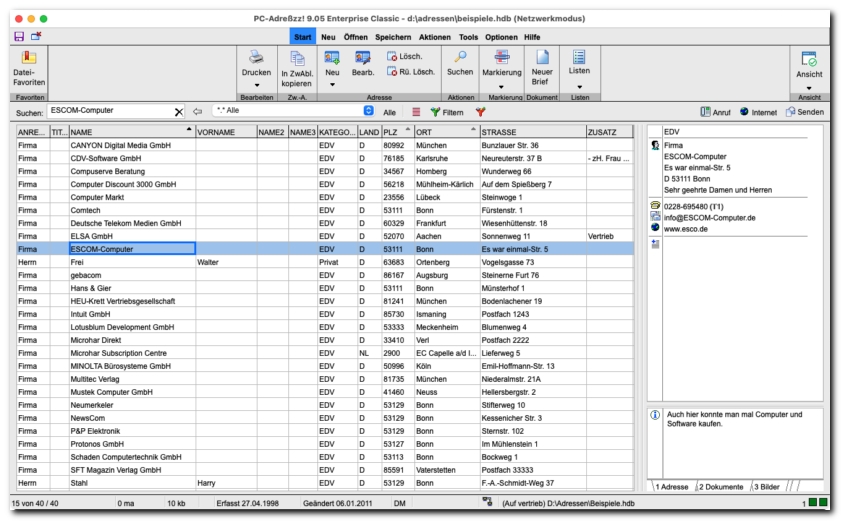Select the Microhar Subscription Centre row
Screen dimensions: 841x521
click(x=325, y=353)
